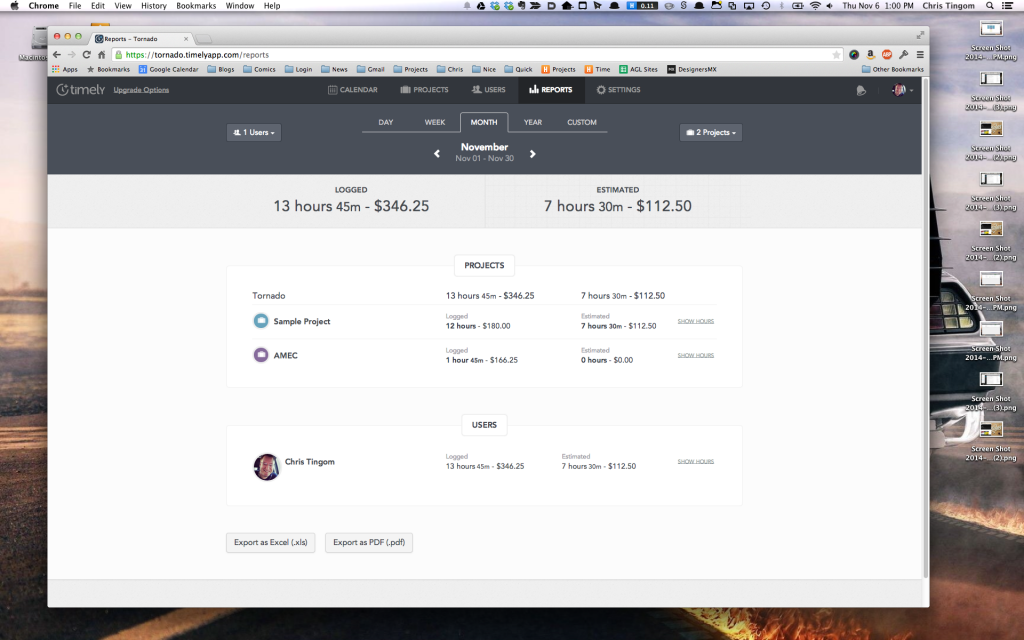Click the AMEC purple project icon
This screenshot has width=1024, height=640.
click(261, 355)
